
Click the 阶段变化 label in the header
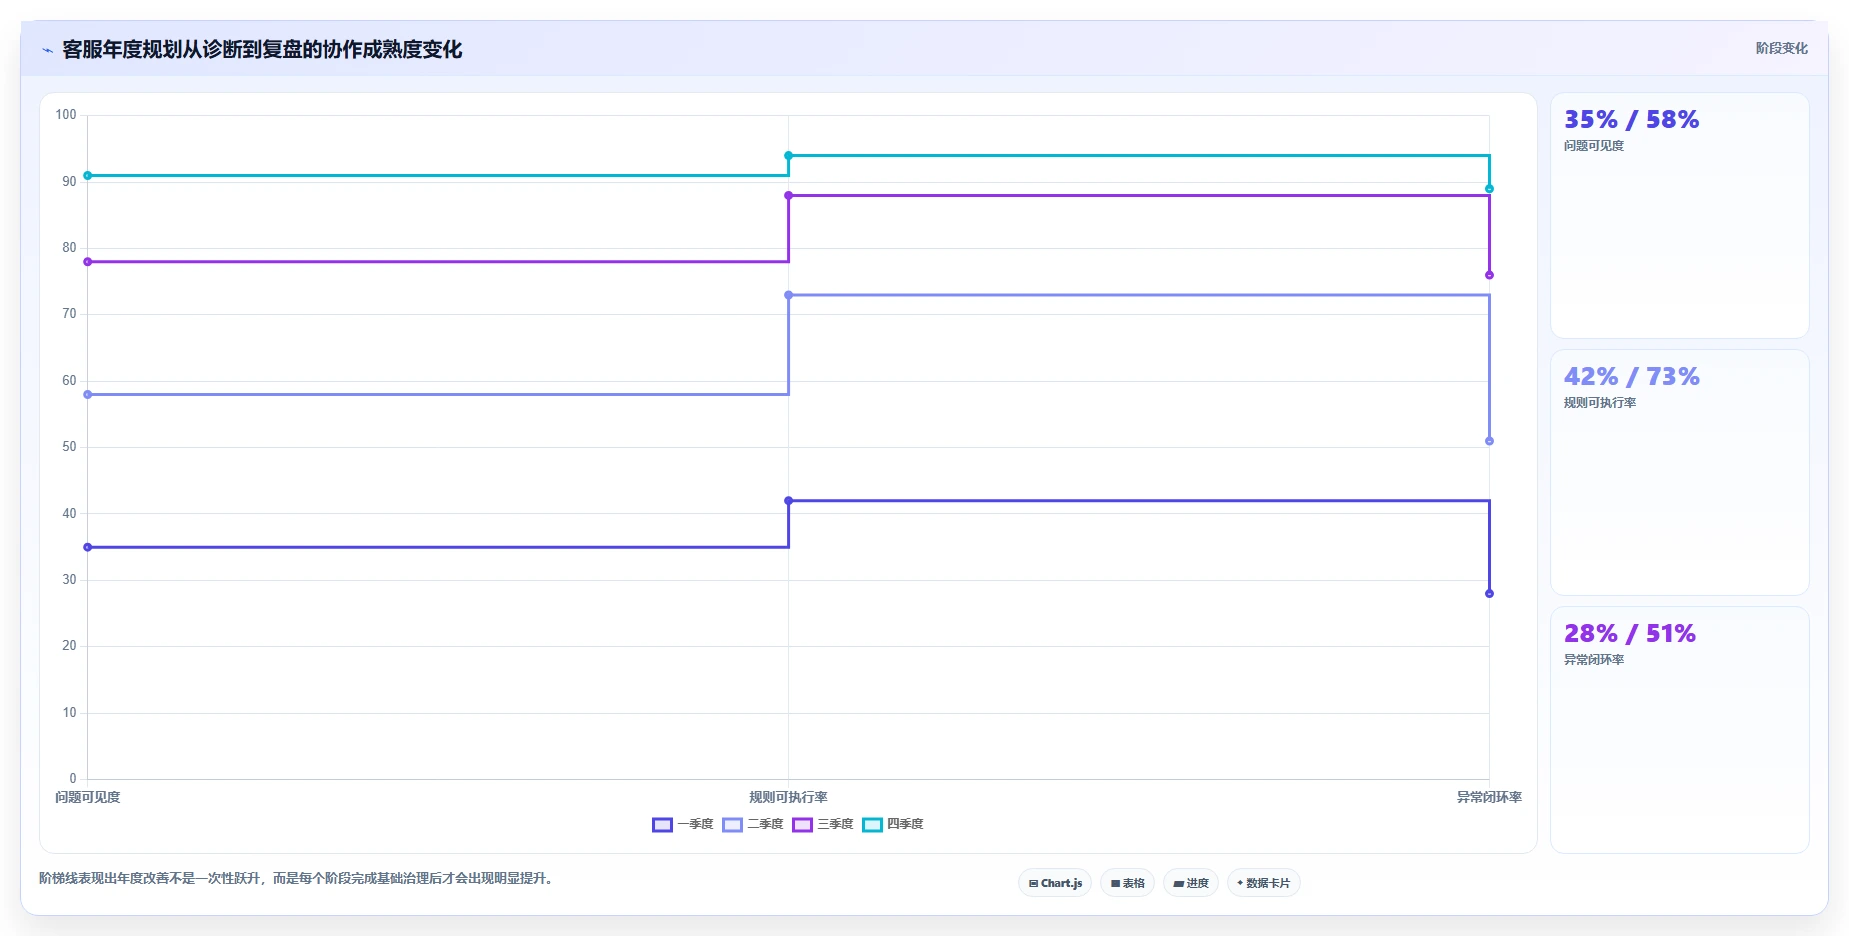coord(1781,48)
